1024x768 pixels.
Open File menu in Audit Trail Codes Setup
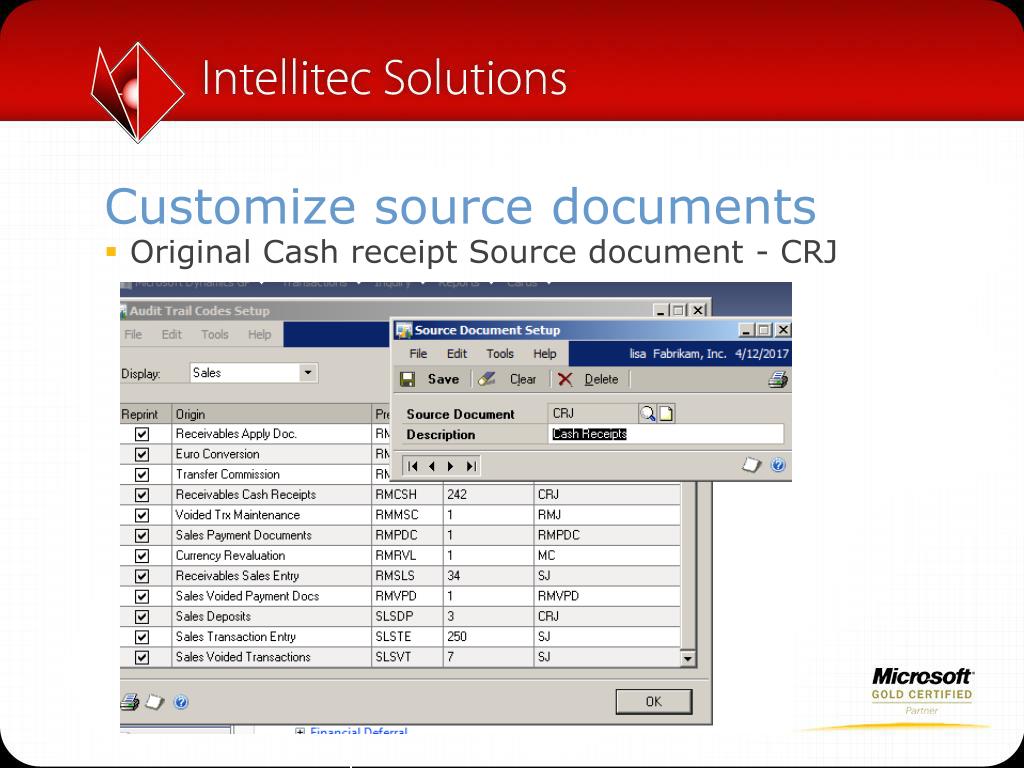click(x=133, y=334)
